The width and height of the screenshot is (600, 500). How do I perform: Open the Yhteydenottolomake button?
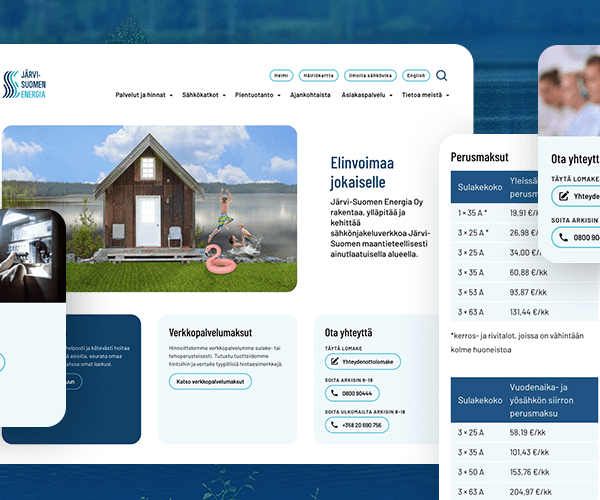pyautogui.click(x=363, y=362)
